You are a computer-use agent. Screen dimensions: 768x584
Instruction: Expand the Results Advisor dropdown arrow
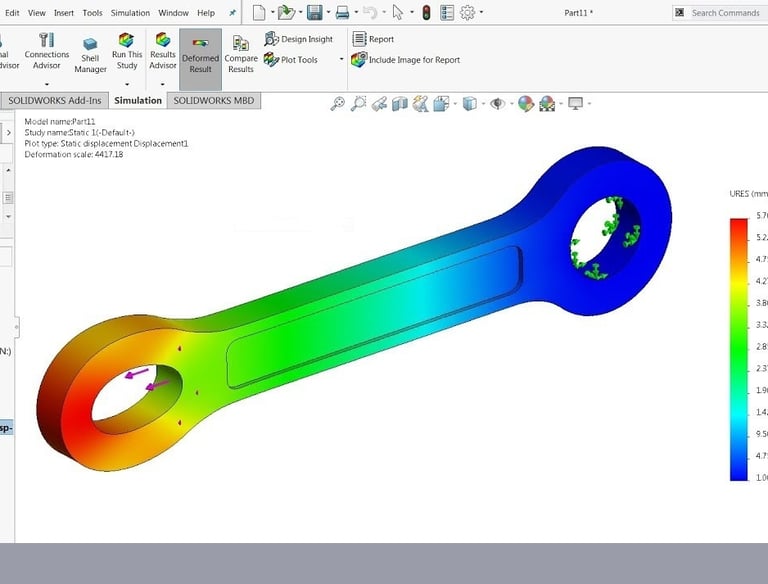pyautogui.click(x=163, y=84)
